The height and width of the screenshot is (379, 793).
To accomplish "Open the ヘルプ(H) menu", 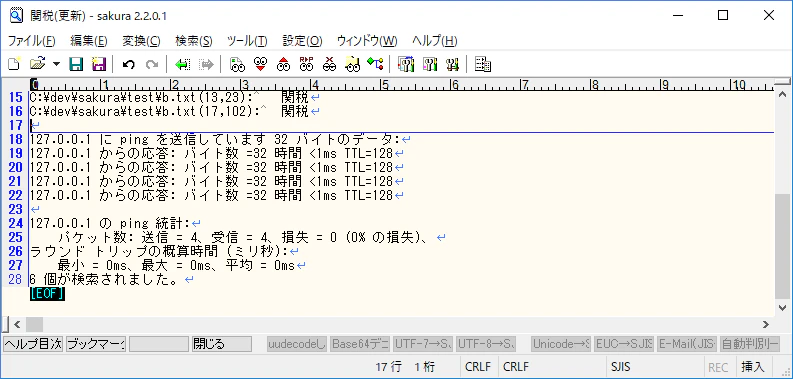I will click(x=435, y=41).
